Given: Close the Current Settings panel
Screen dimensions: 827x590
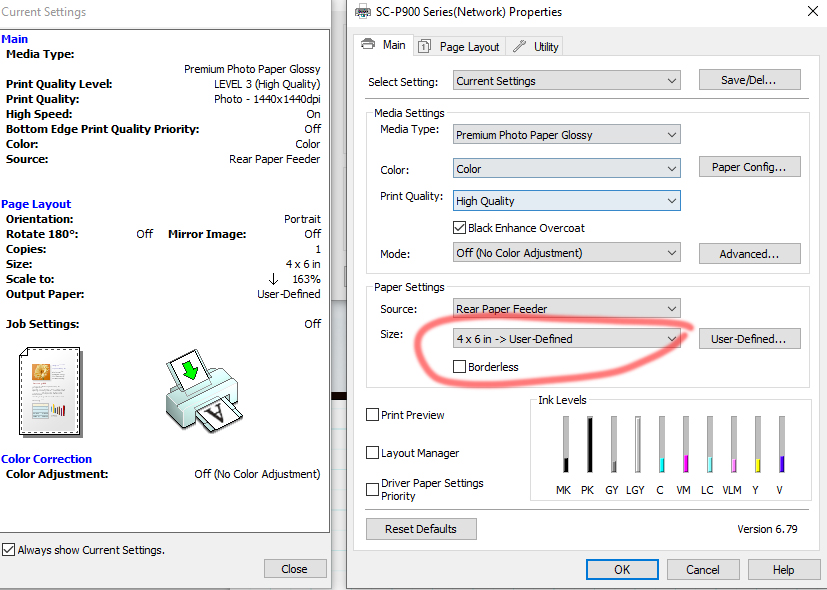Looking at the screenshot, I should (295, 569).
